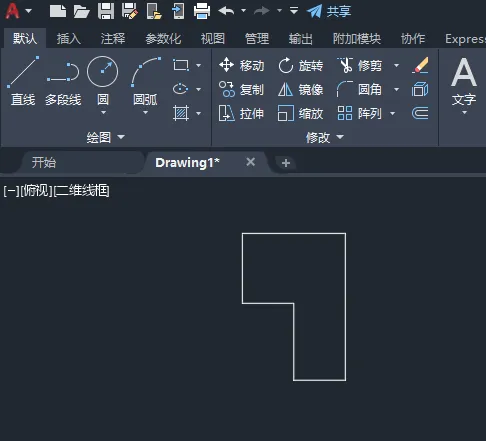The image size is (486, 441).
Task: Activate the Move (移动) command
Action: pos(241,65)
